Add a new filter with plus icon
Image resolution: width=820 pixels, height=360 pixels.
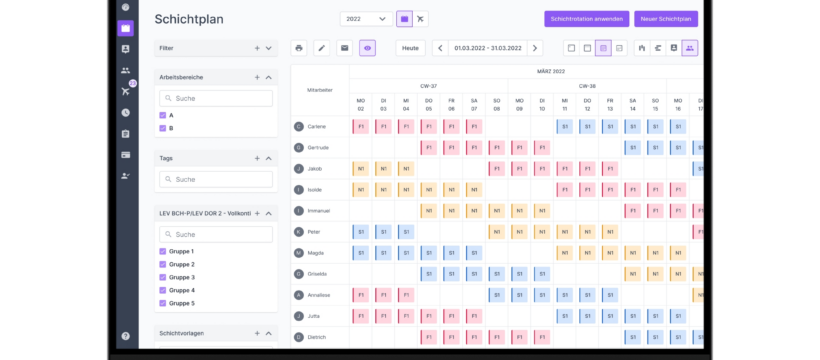click(x=257, y=48)
